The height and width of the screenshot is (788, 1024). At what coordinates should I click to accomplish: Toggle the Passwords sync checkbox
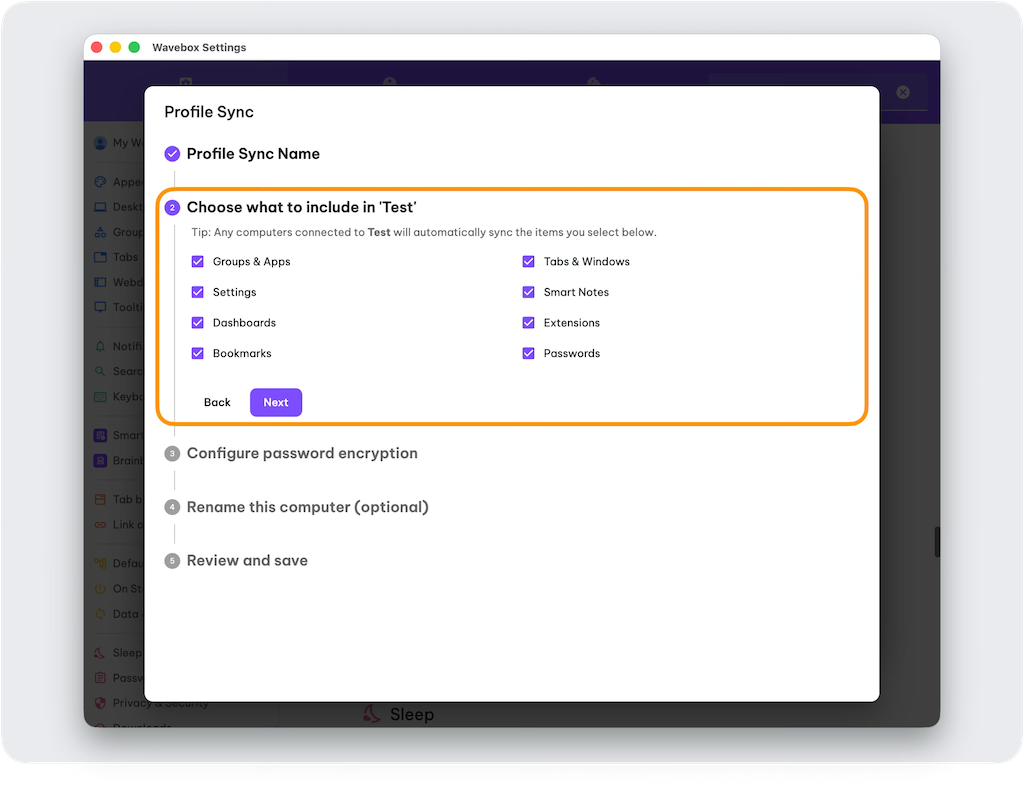click(529, 353)
